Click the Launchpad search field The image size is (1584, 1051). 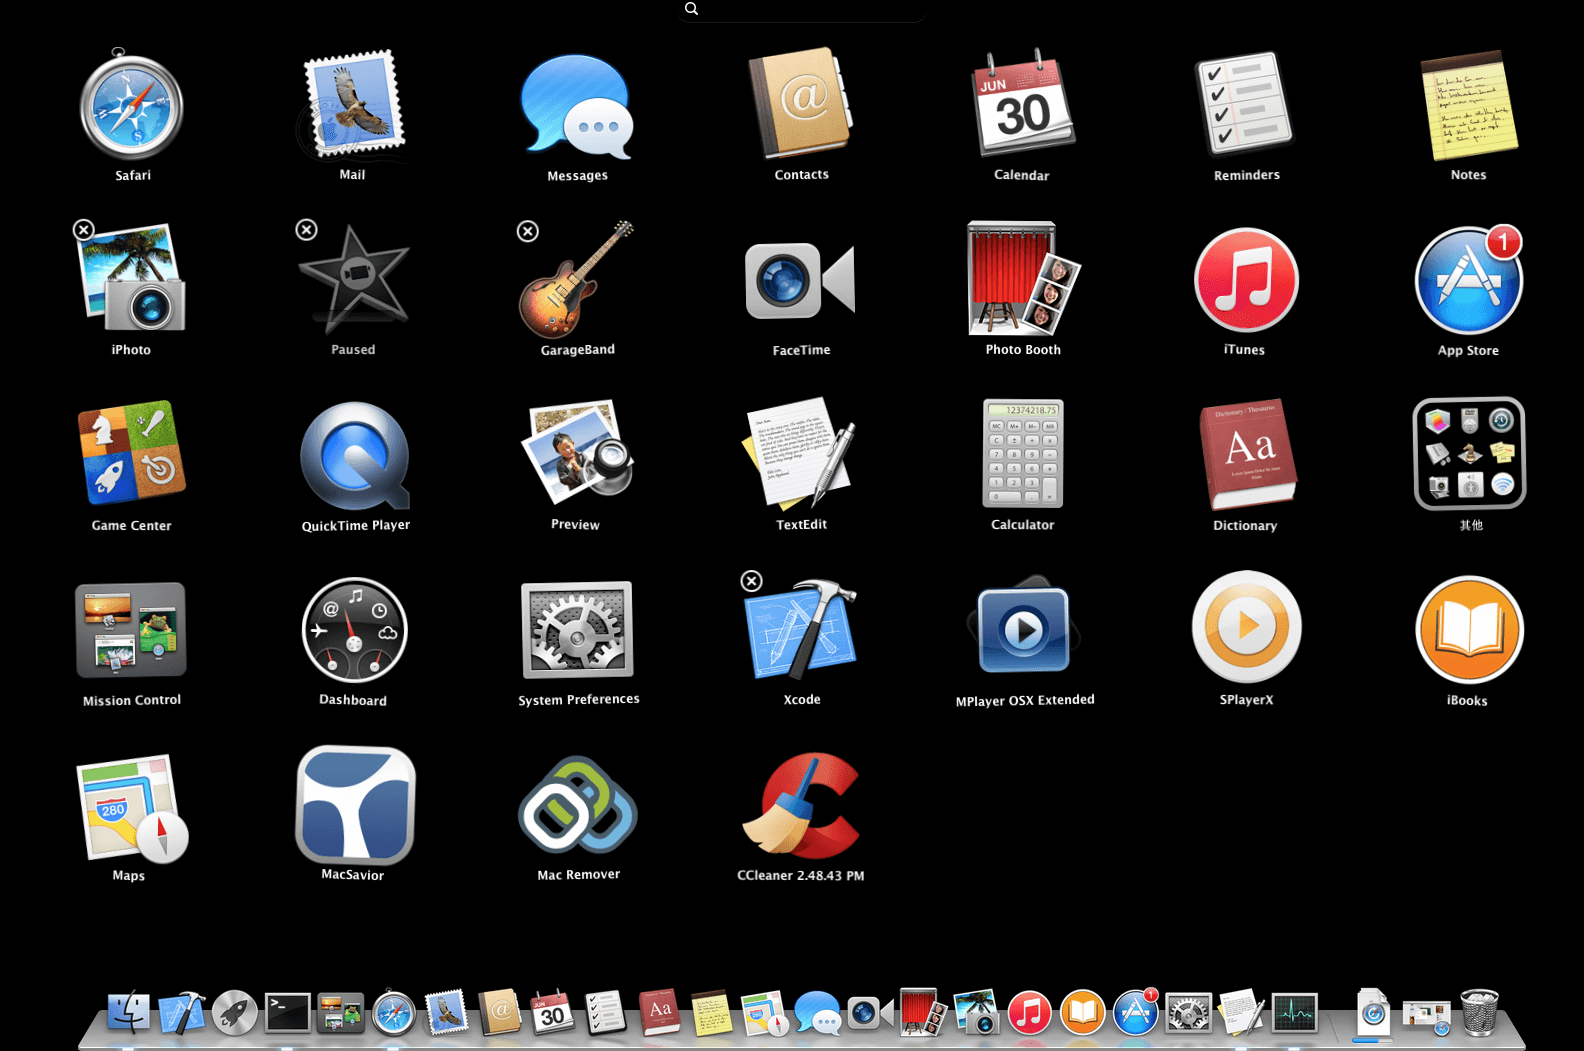pyautogui.click(x=801, y=9)
